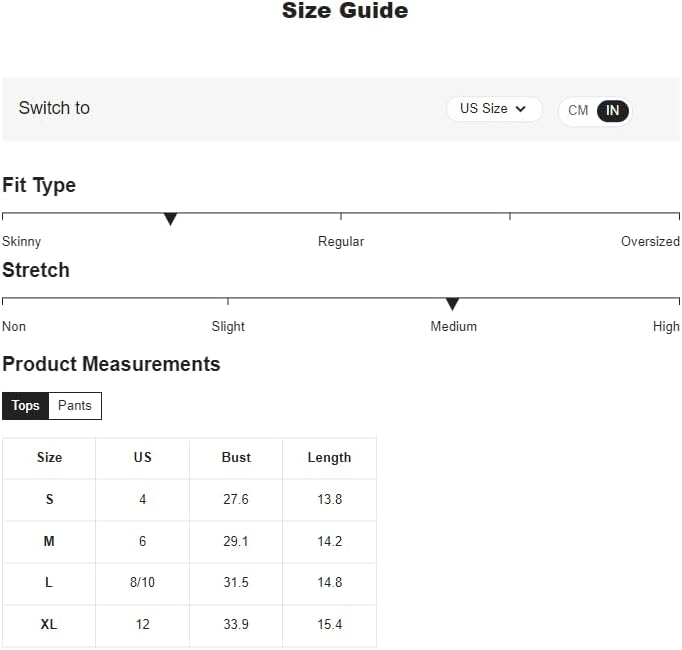Select the IN unit toggle

tap(612, 111)
